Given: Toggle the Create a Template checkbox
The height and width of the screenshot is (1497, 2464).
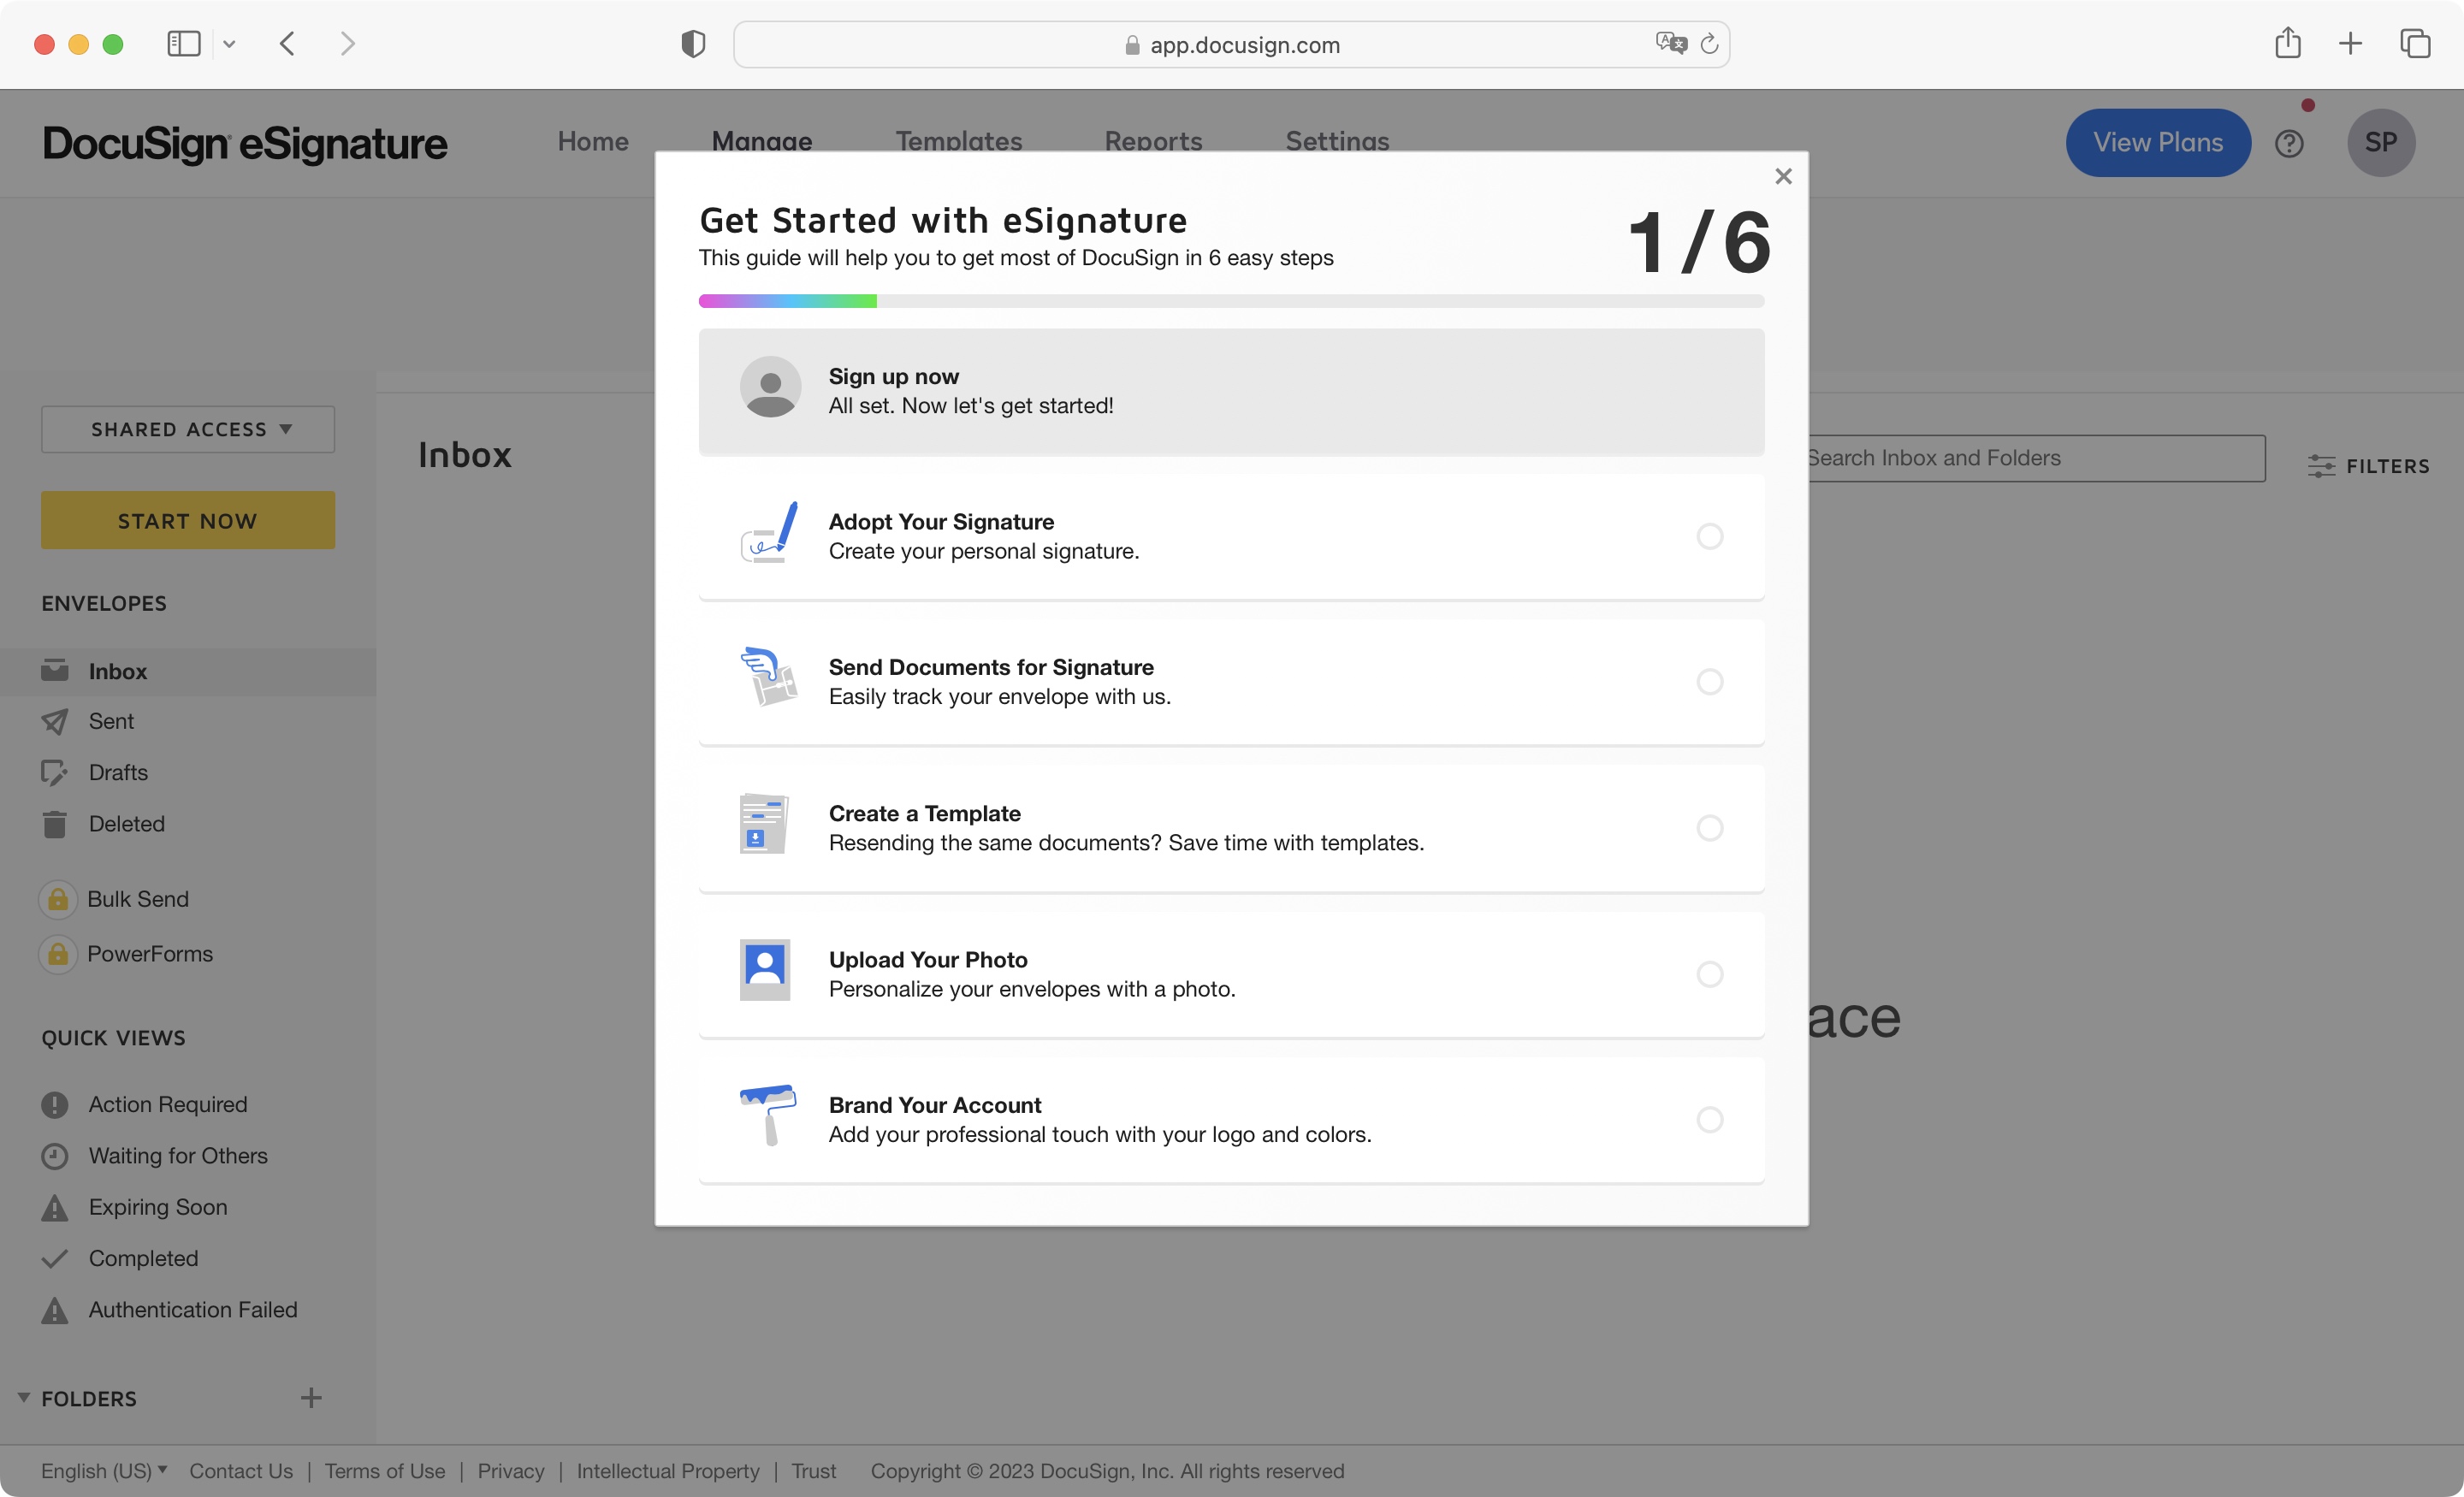Looking at the screenshot, I should [x=1705, y=827].
